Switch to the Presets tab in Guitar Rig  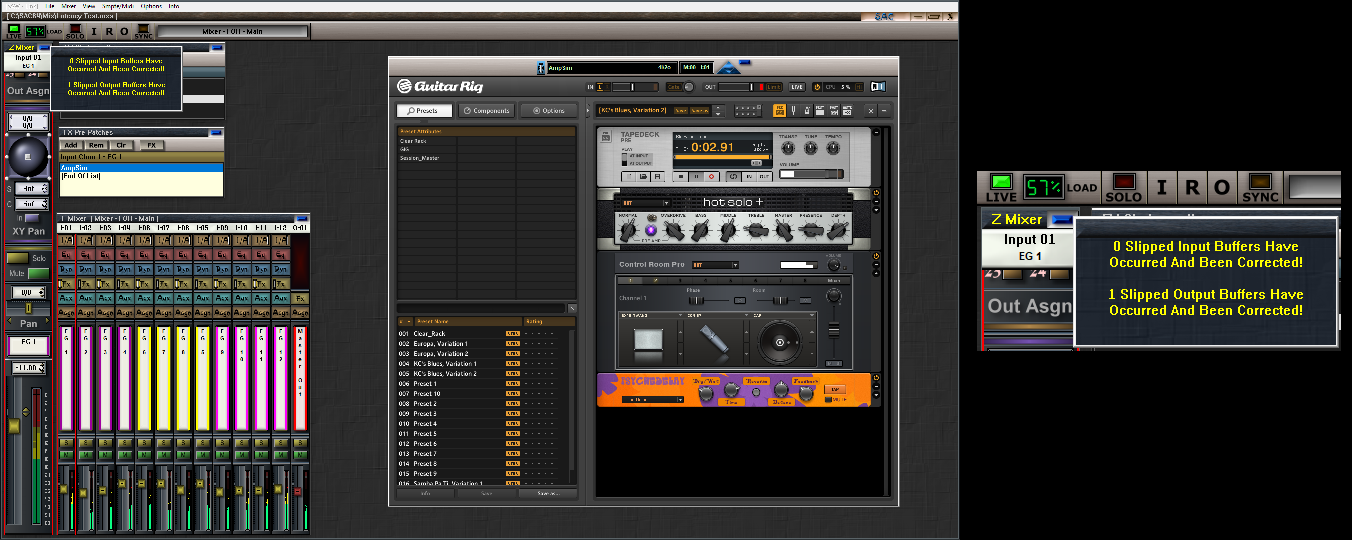pyautogui.click(x=424, y=111)
